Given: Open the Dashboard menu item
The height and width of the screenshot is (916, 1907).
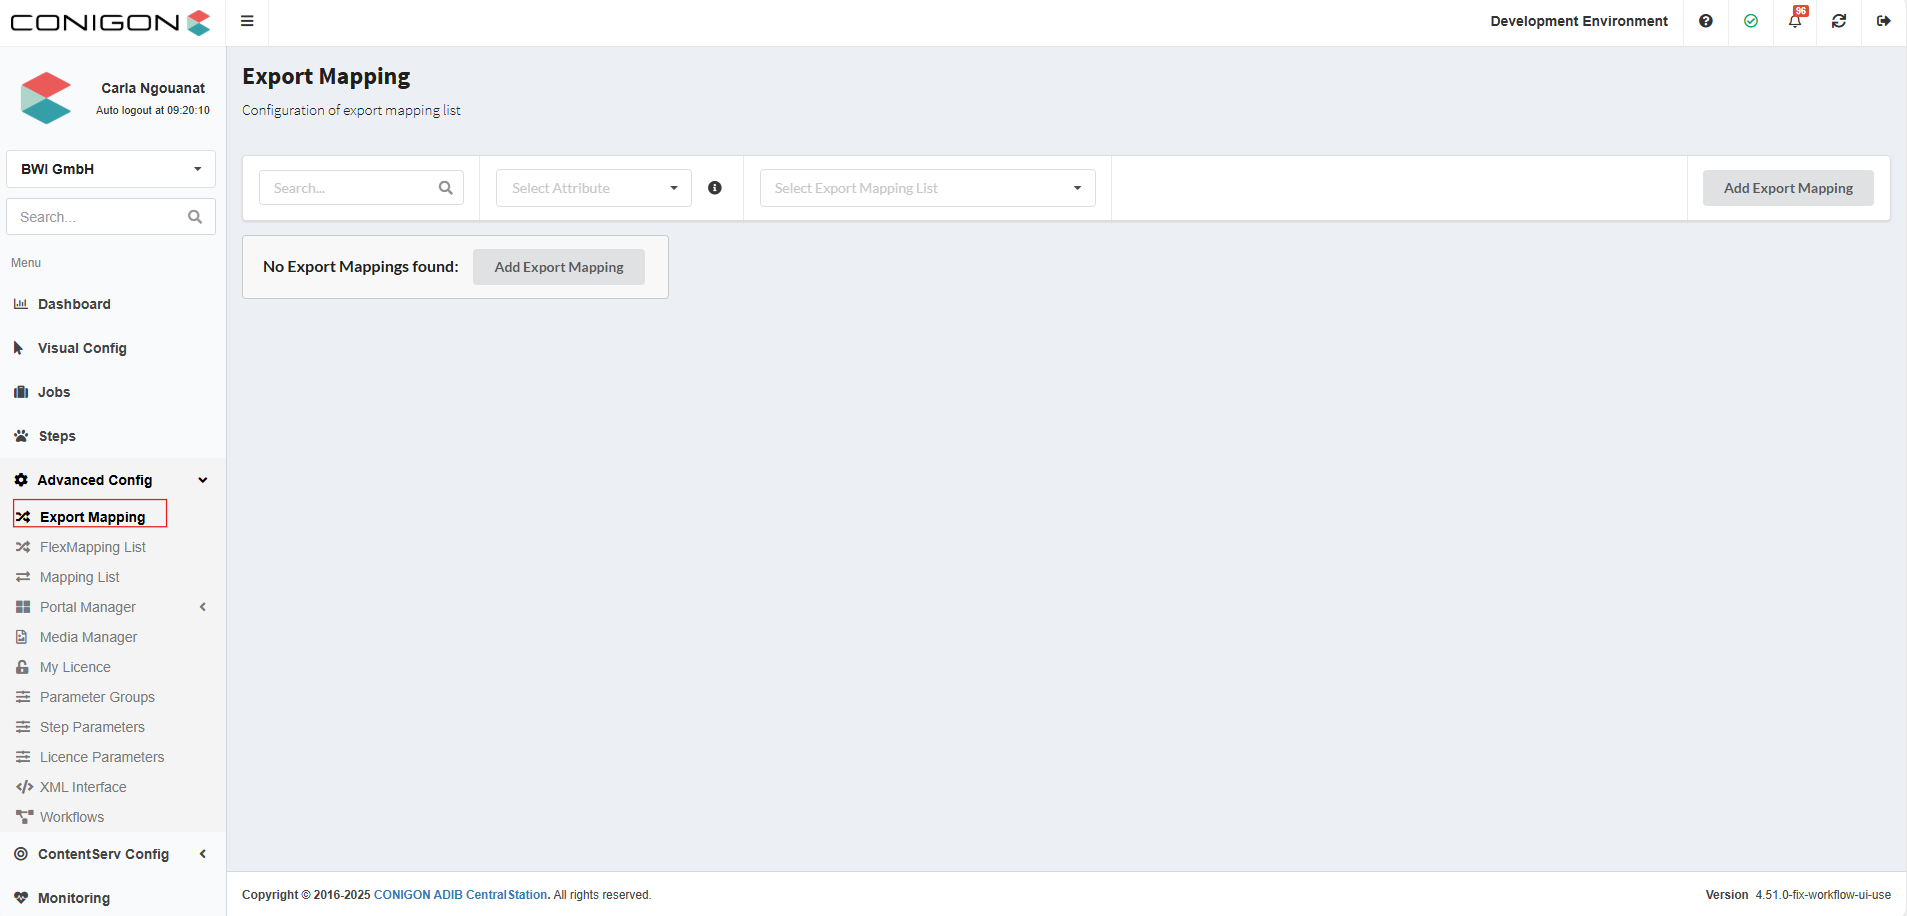Looking at the screenshot, I should 74,304.
